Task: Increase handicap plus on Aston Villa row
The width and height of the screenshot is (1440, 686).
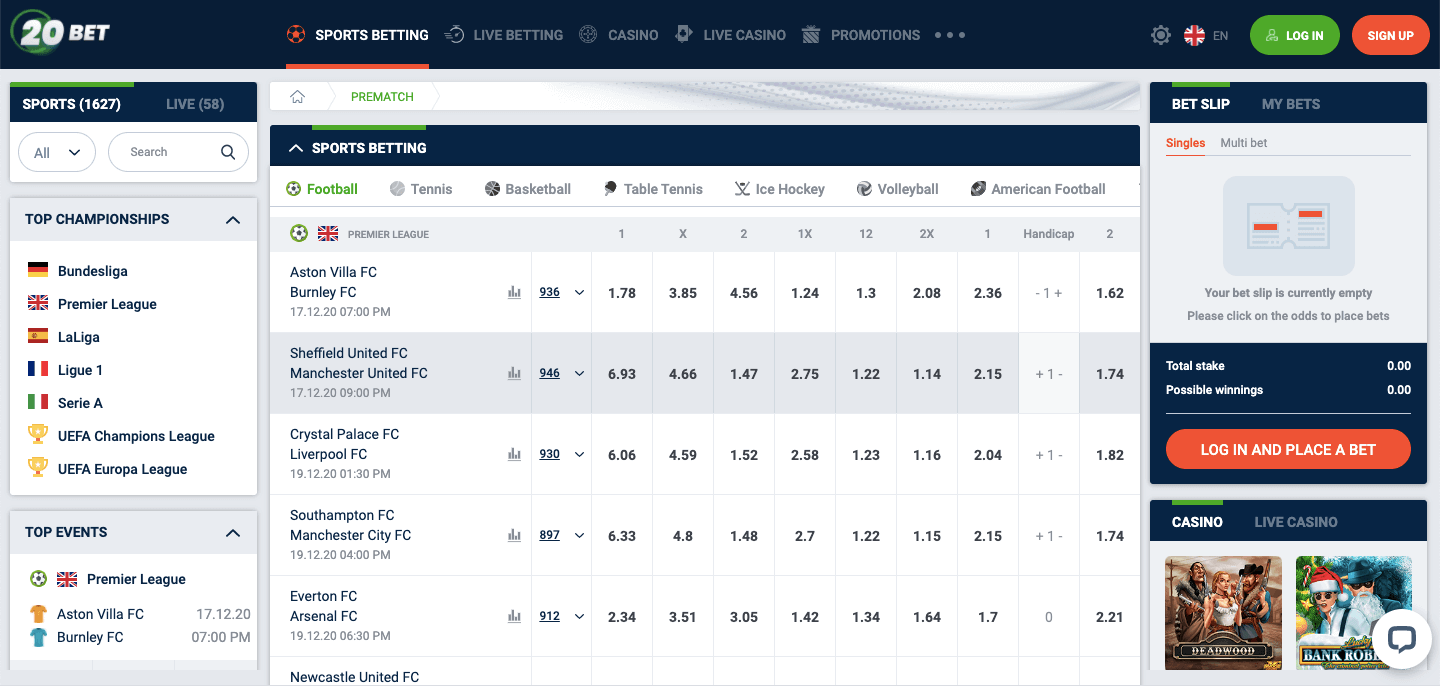Action: click(1058, 293)
